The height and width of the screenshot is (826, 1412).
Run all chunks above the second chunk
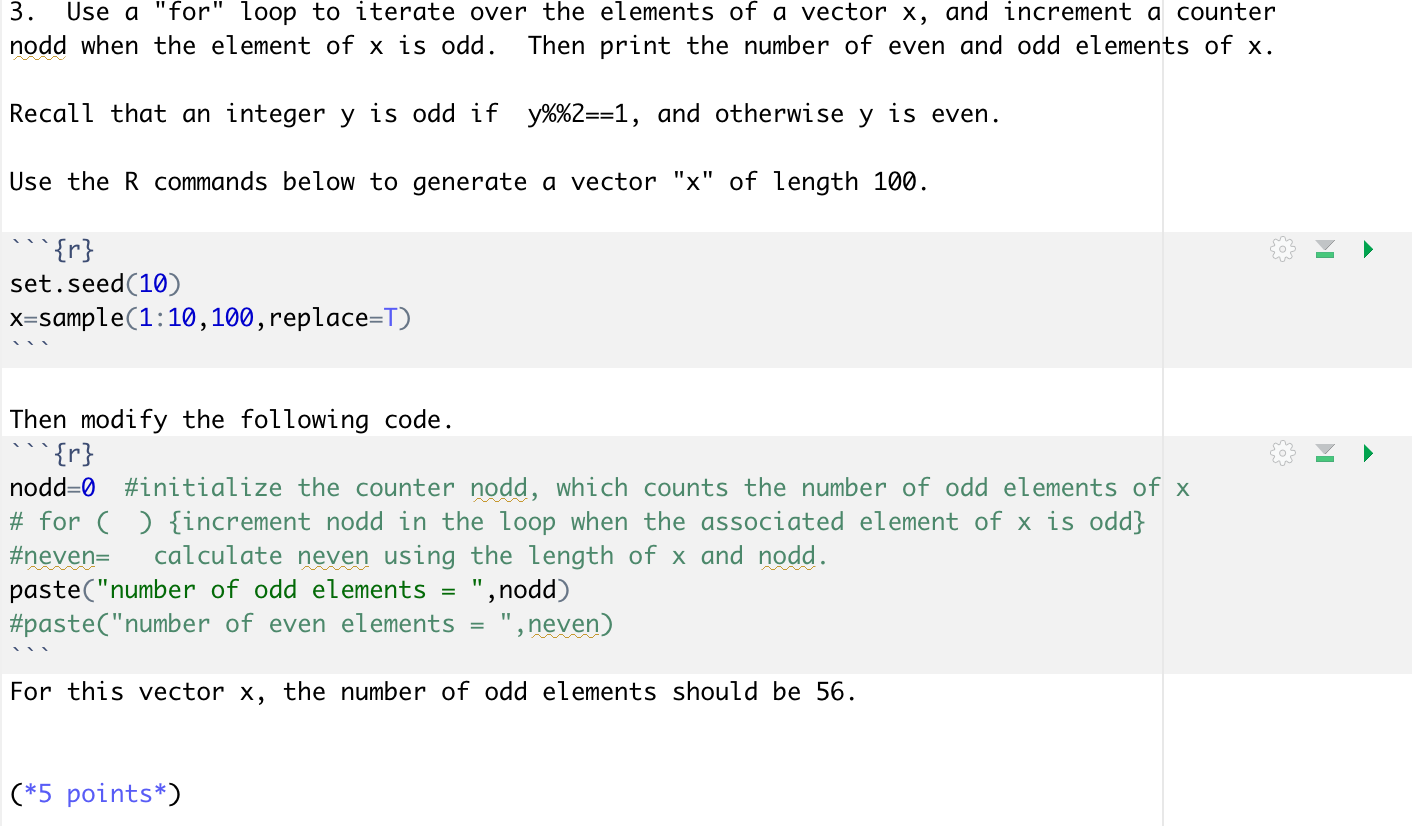tap(1325, 453)
